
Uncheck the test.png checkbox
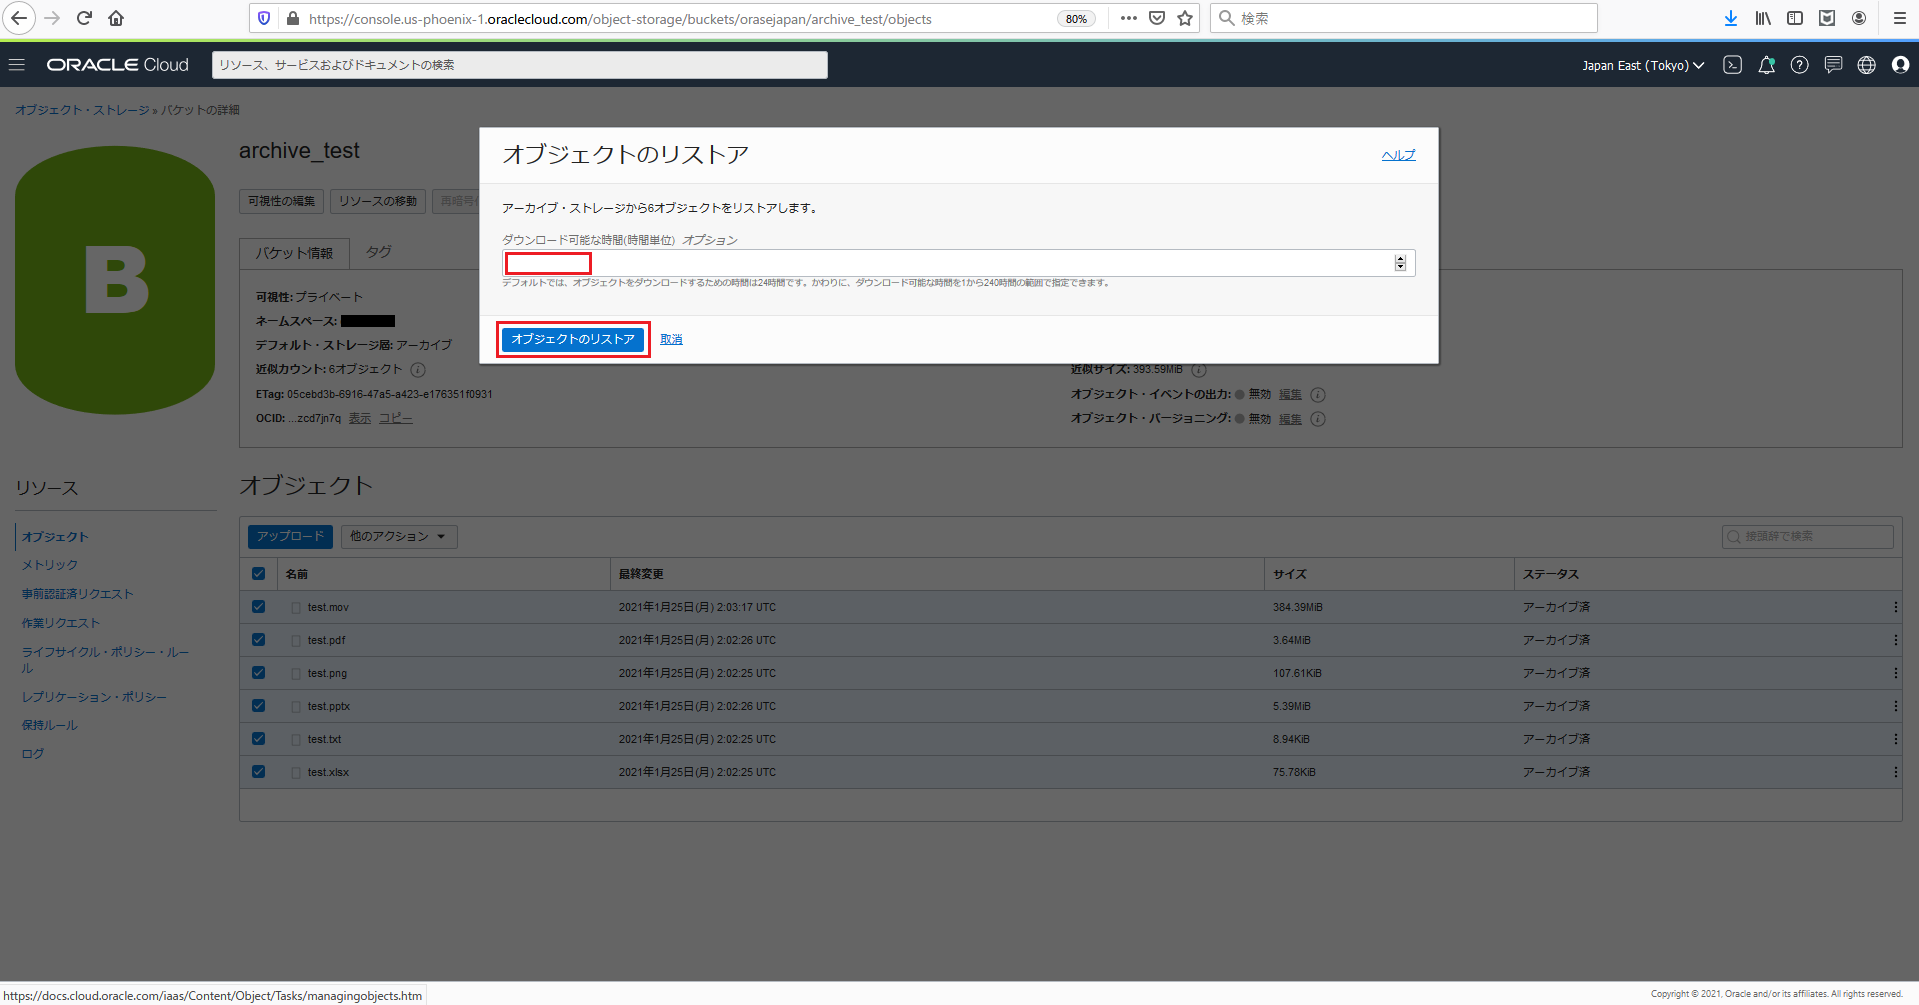click(x=259, y=673)
